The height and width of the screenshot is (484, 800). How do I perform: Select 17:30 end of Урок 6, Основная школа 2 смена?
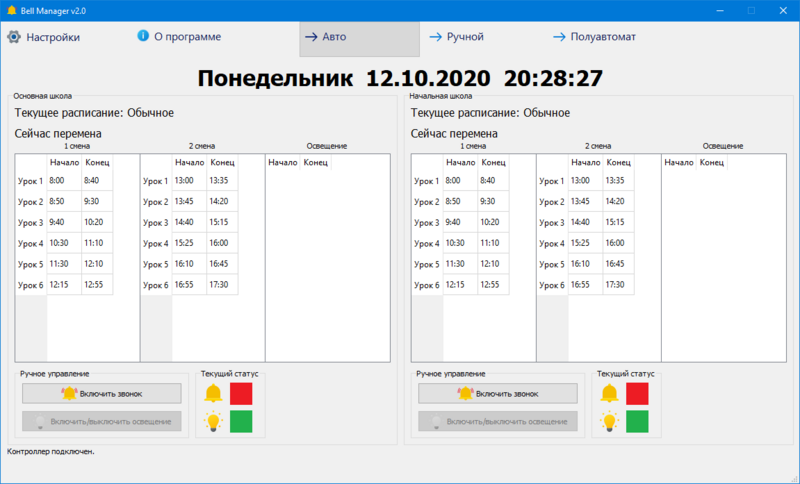point(222,285)
